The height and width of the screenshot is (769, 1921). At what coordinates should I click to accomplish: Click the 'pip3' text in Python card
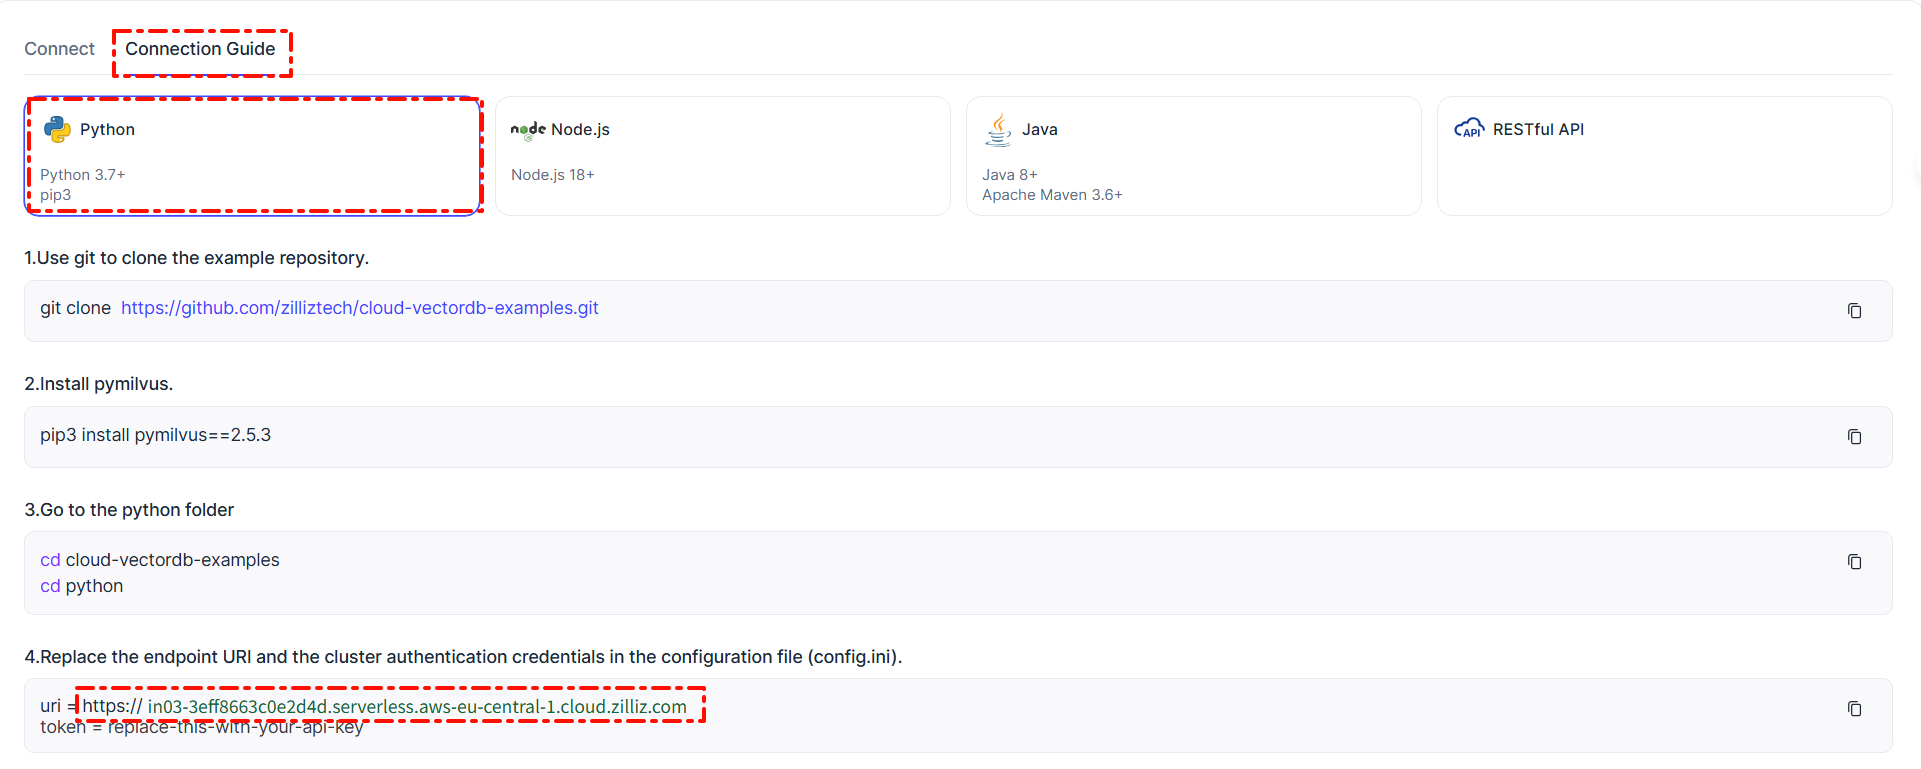pyautogui.click(x=56, y=195)
